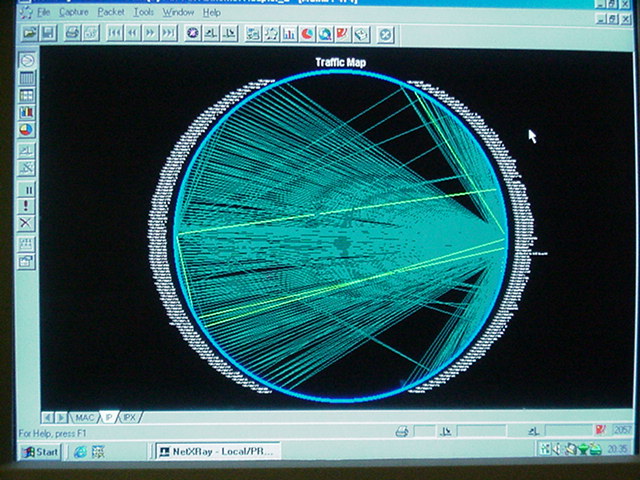
Task: Click the red exclamation mark sidebar icon
Action: [x=27, y=206]
